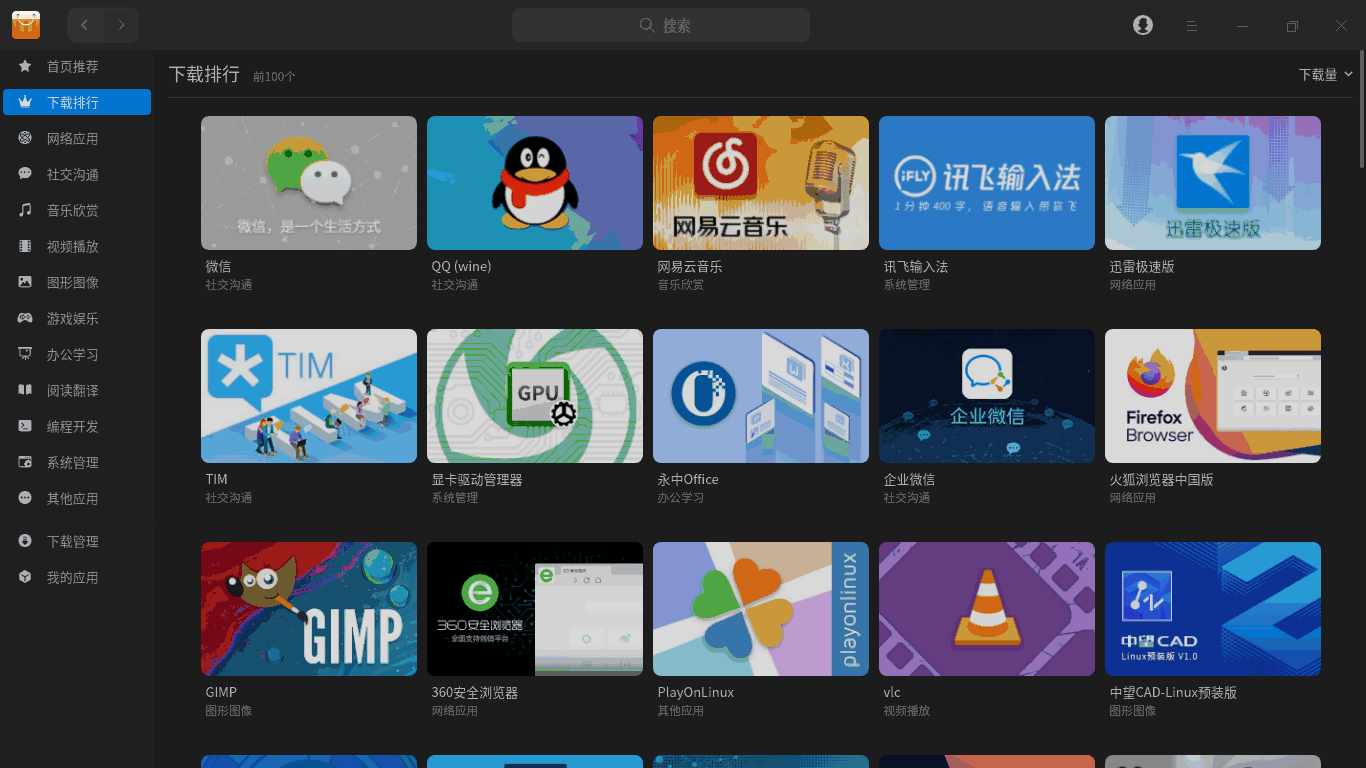Click the book icon beside 阅读翻译

coord(25,390)
